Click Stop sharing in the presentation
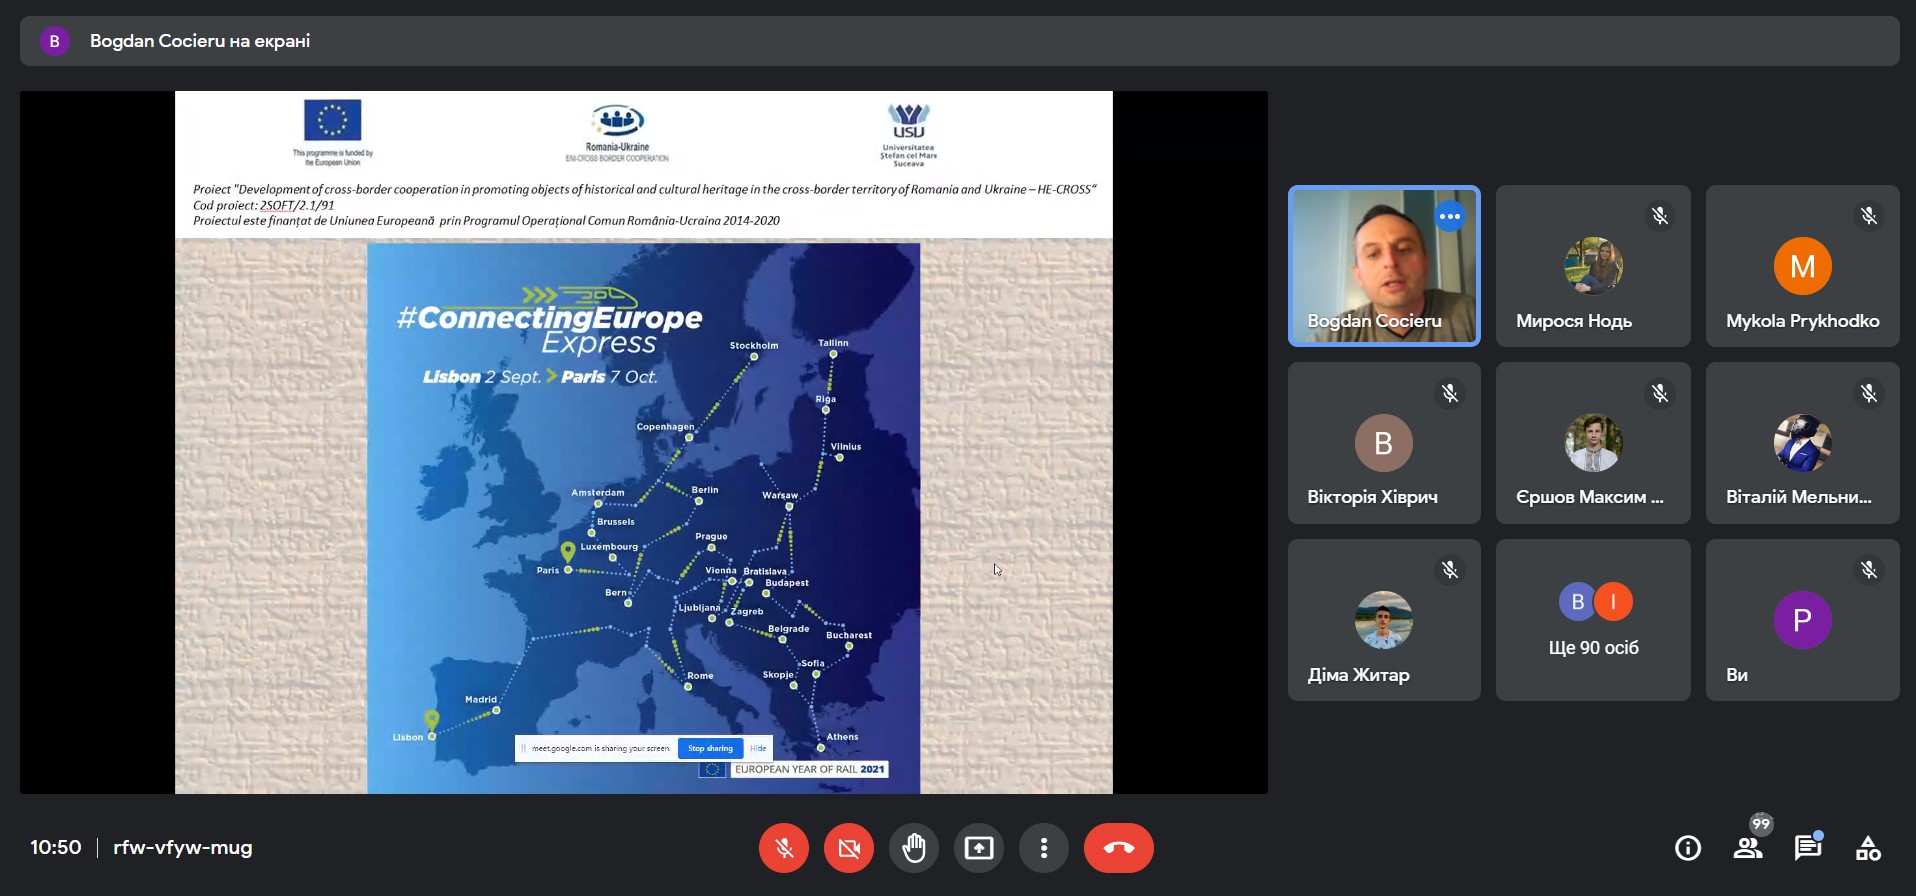Viewport: 1916px width, 896px height. 710,748
